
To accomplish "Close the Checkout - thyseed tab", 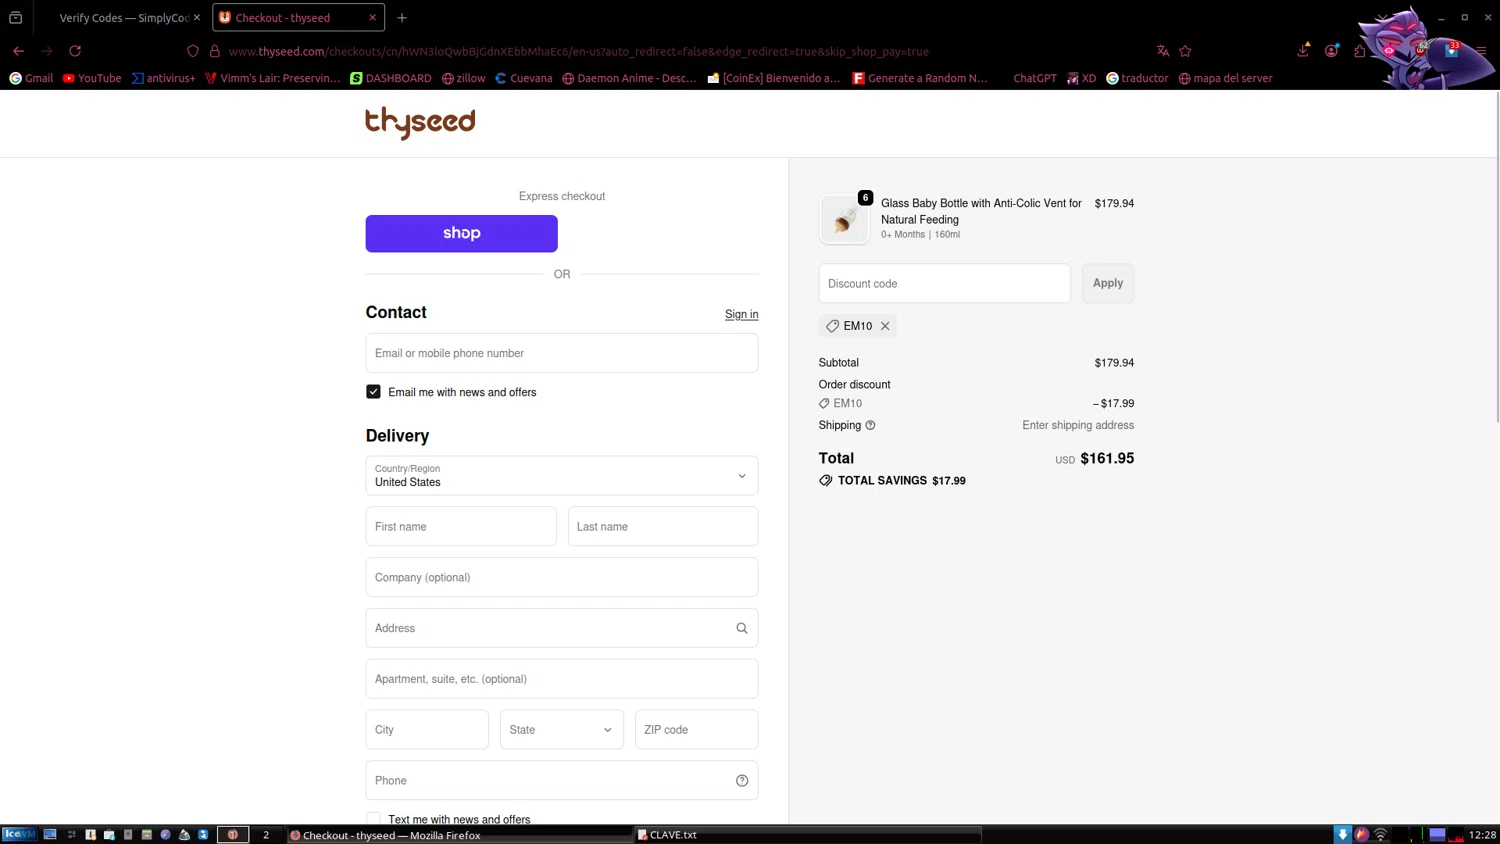I will [373, 18].
